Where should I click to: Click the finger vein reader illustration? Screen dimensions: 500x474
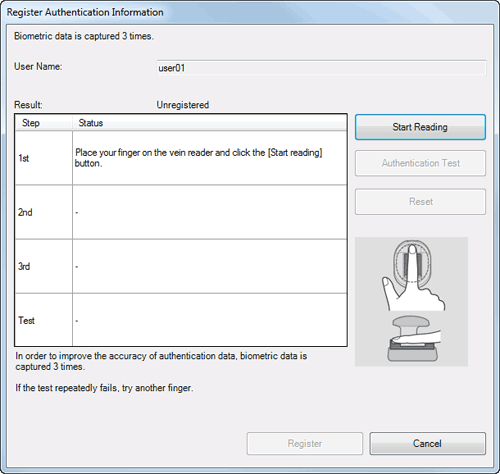tap(411, 302)
